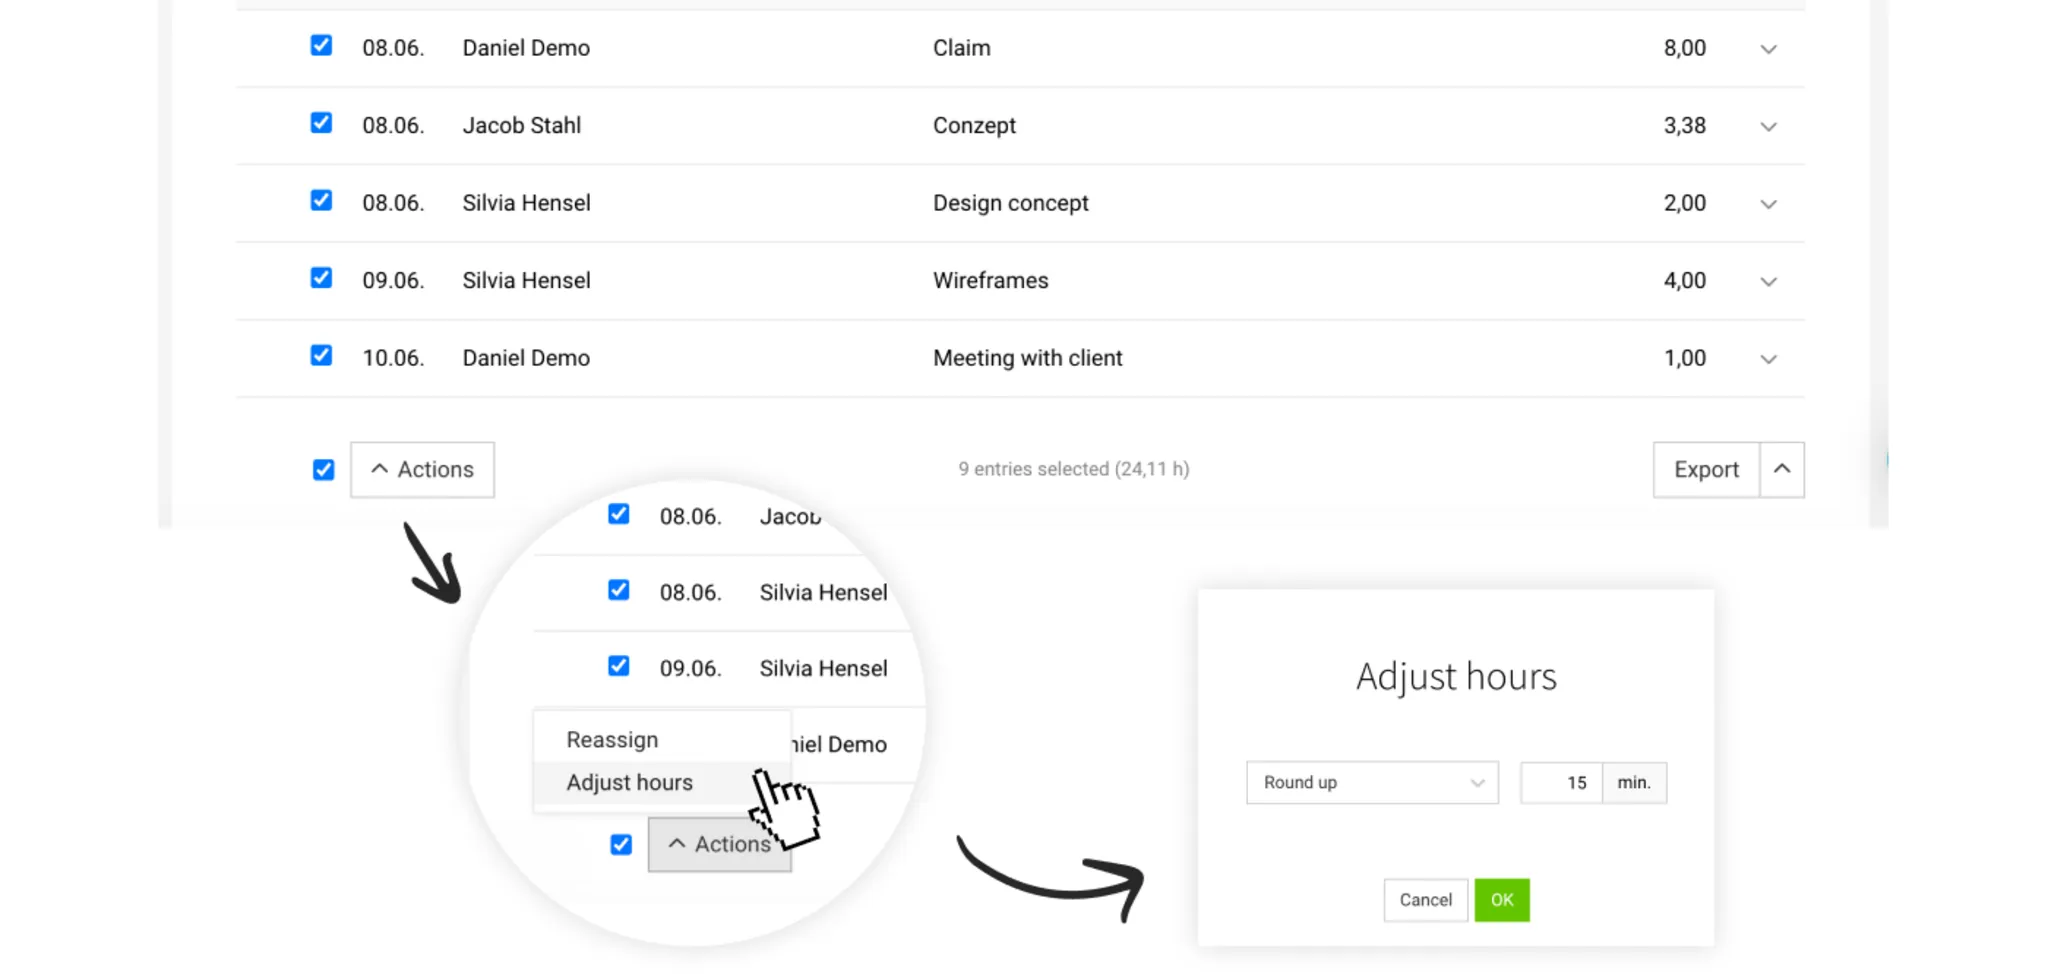Deselect the Meeting with client entry checkbox

click(x=321, y=356)
